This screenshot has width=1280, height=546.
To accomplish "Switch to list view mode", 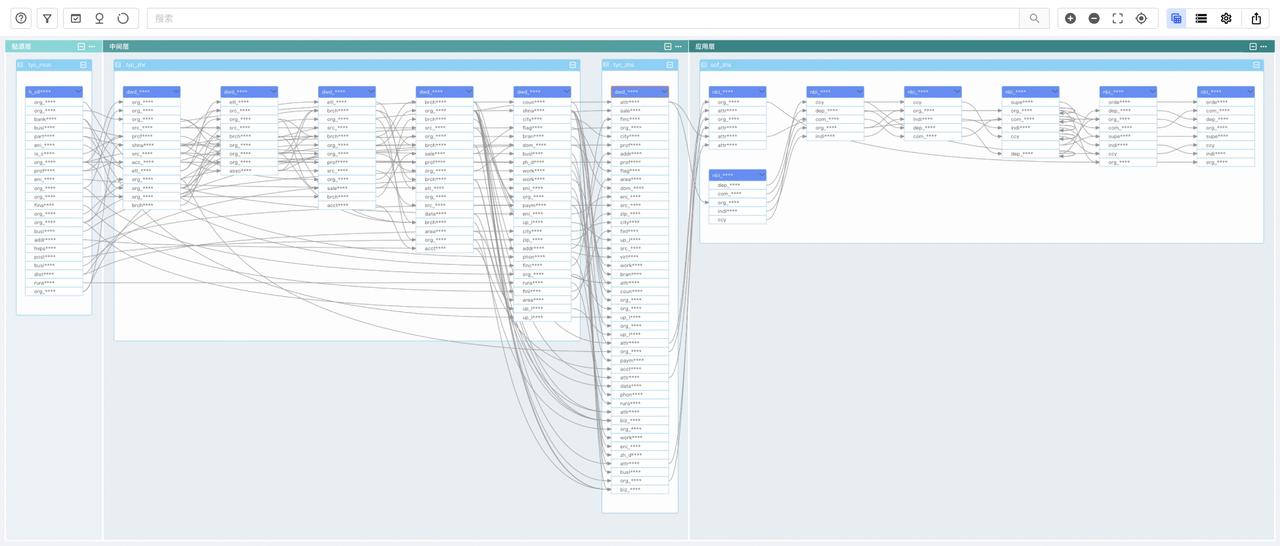I will pyautogui.click(x=1201, y=18).
